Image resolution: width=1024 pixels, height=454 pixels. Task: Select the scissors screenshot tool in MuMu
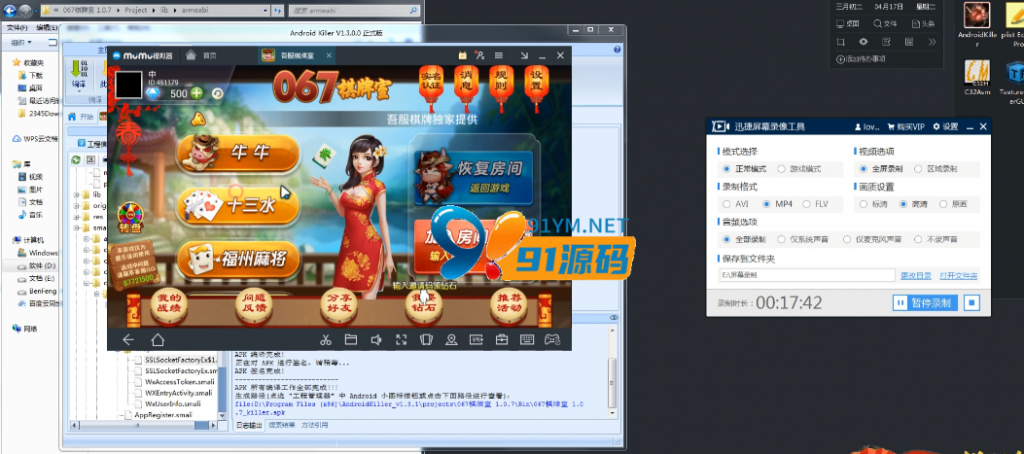[325, 340]
